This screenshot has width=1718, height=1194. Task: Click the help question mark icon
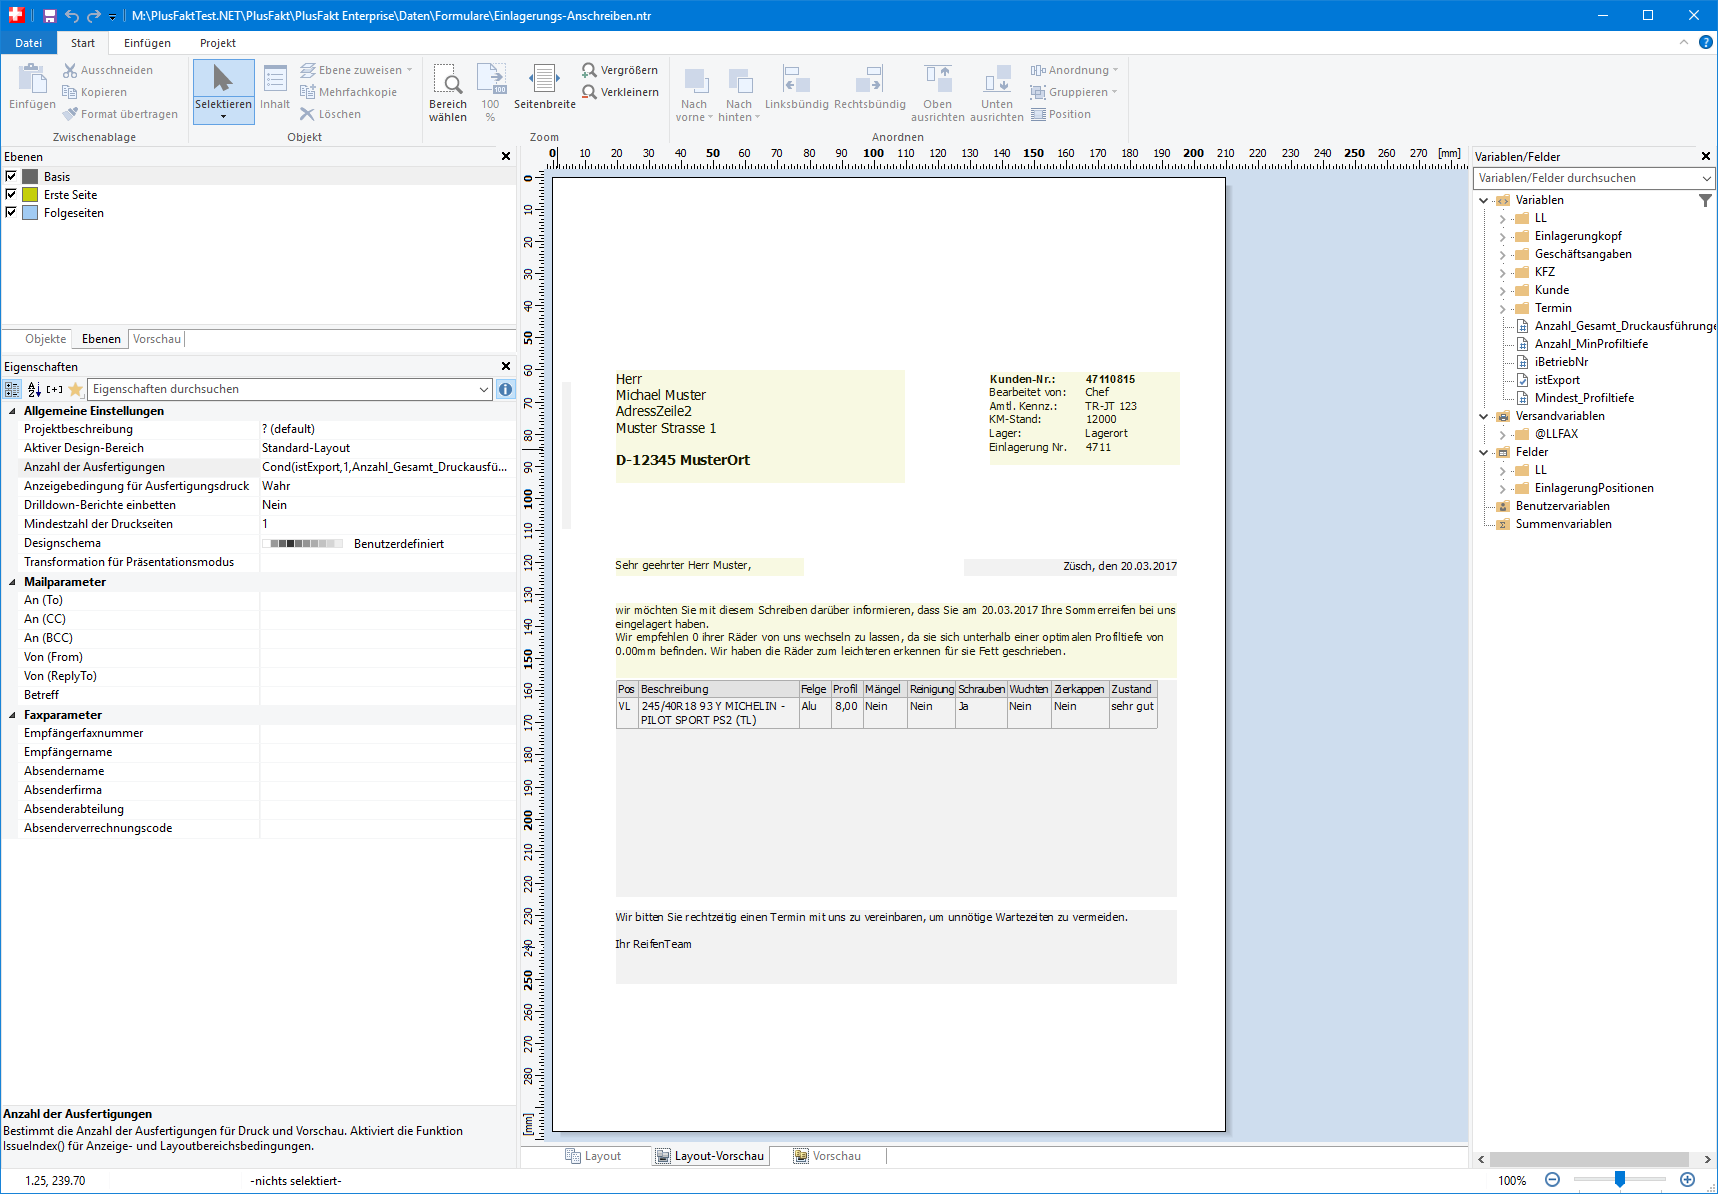point(1706,42)
